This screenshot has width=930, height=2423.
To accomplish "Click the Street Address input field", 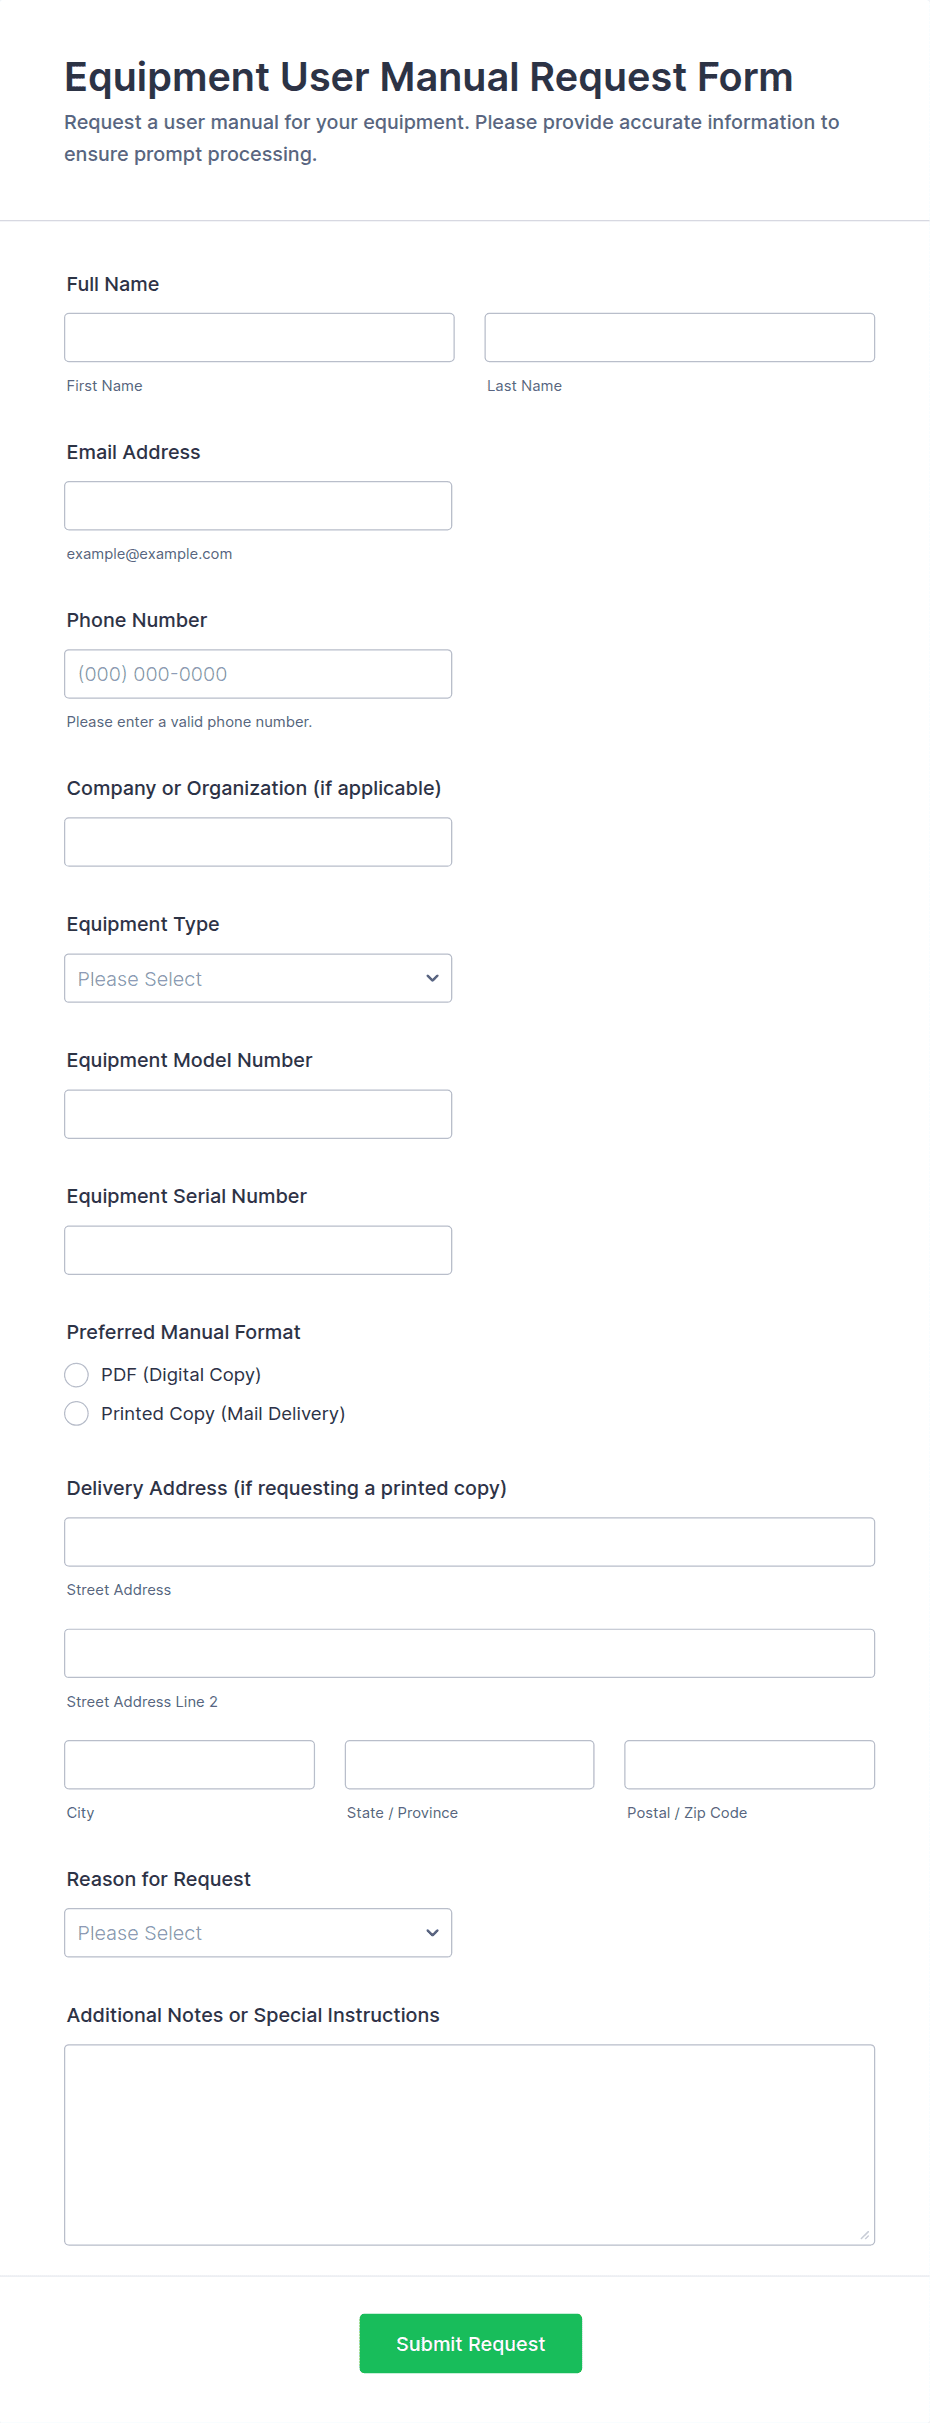I will (469, 1542).
